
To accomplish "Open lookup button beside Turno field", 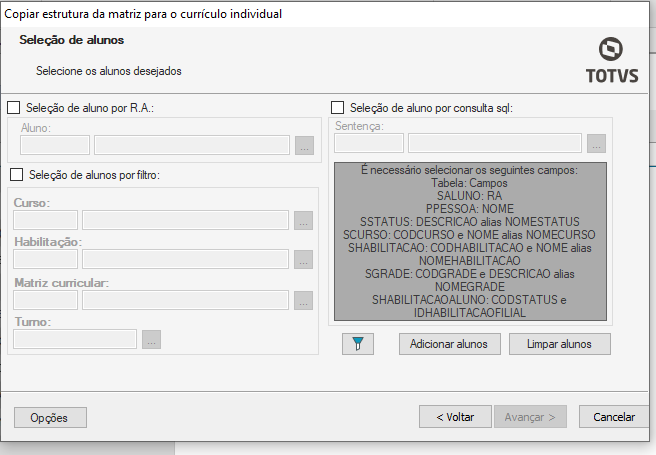I will (151, 339).
